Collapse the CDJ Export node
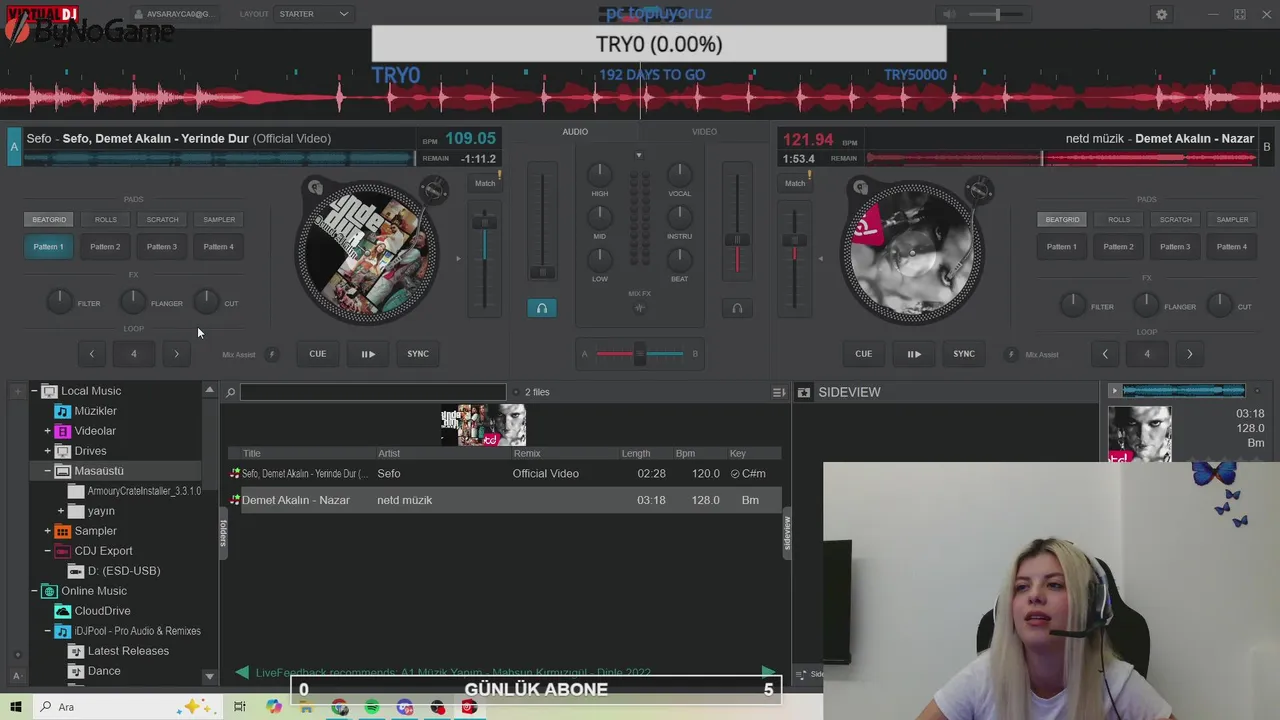 [x=47, y=551]
